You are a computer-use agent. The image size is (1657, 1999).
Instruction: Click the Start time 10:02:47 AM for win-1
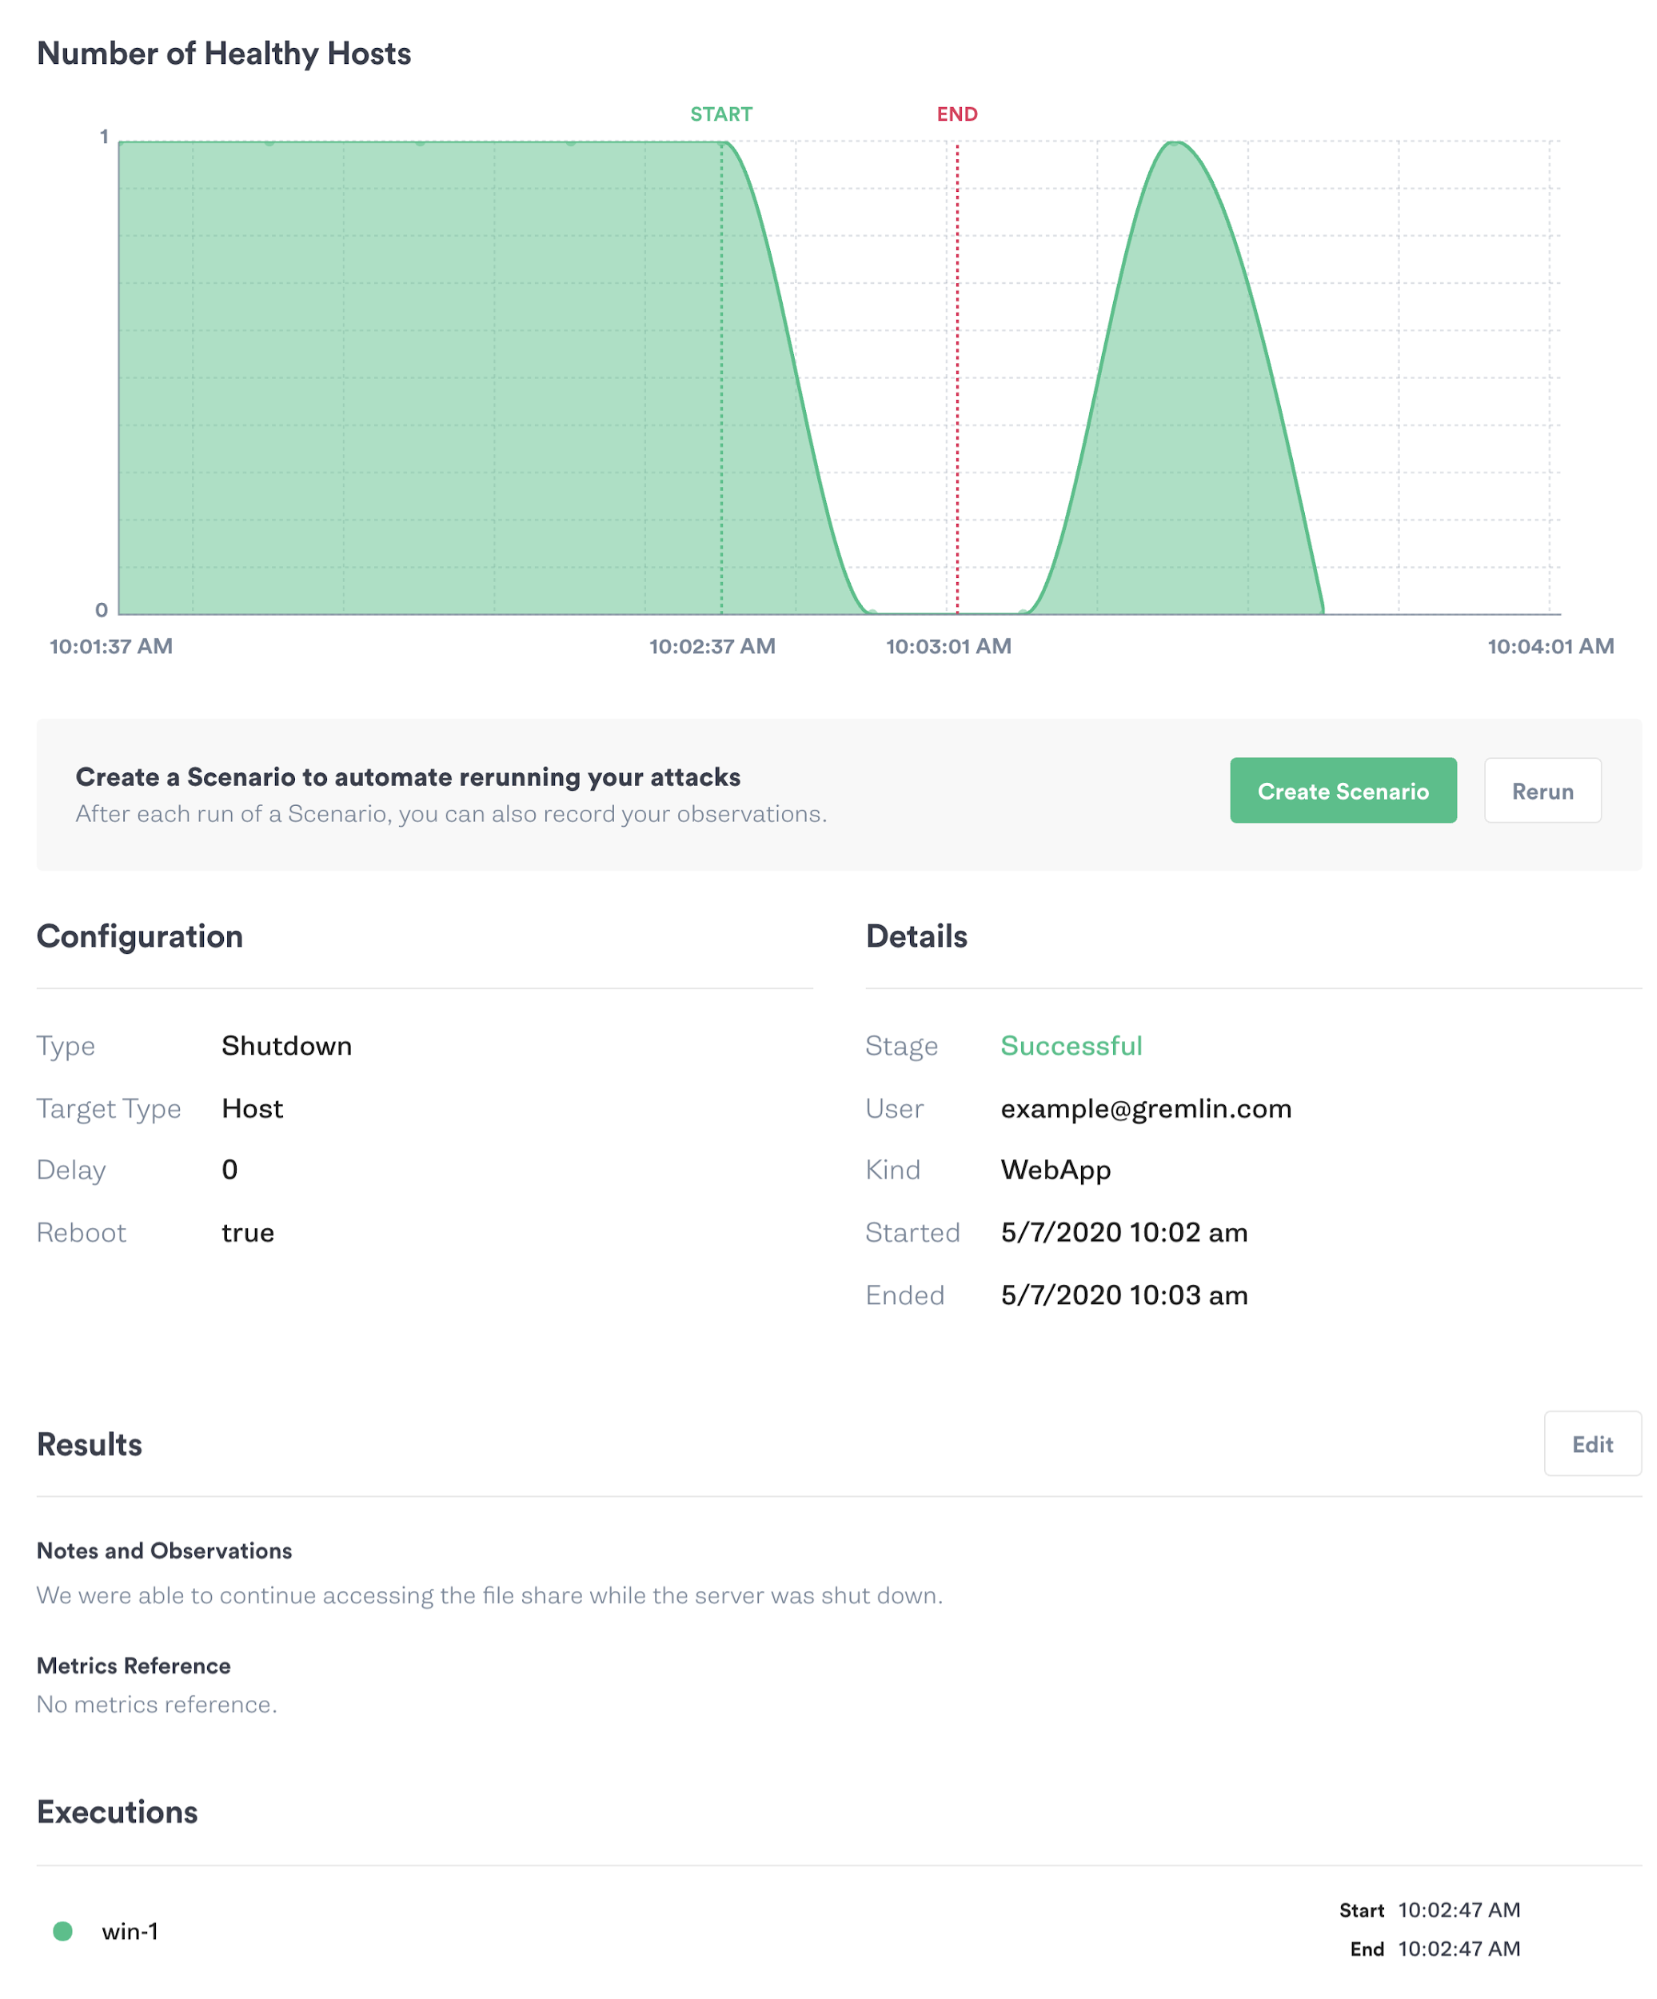coord(1459,1909)
